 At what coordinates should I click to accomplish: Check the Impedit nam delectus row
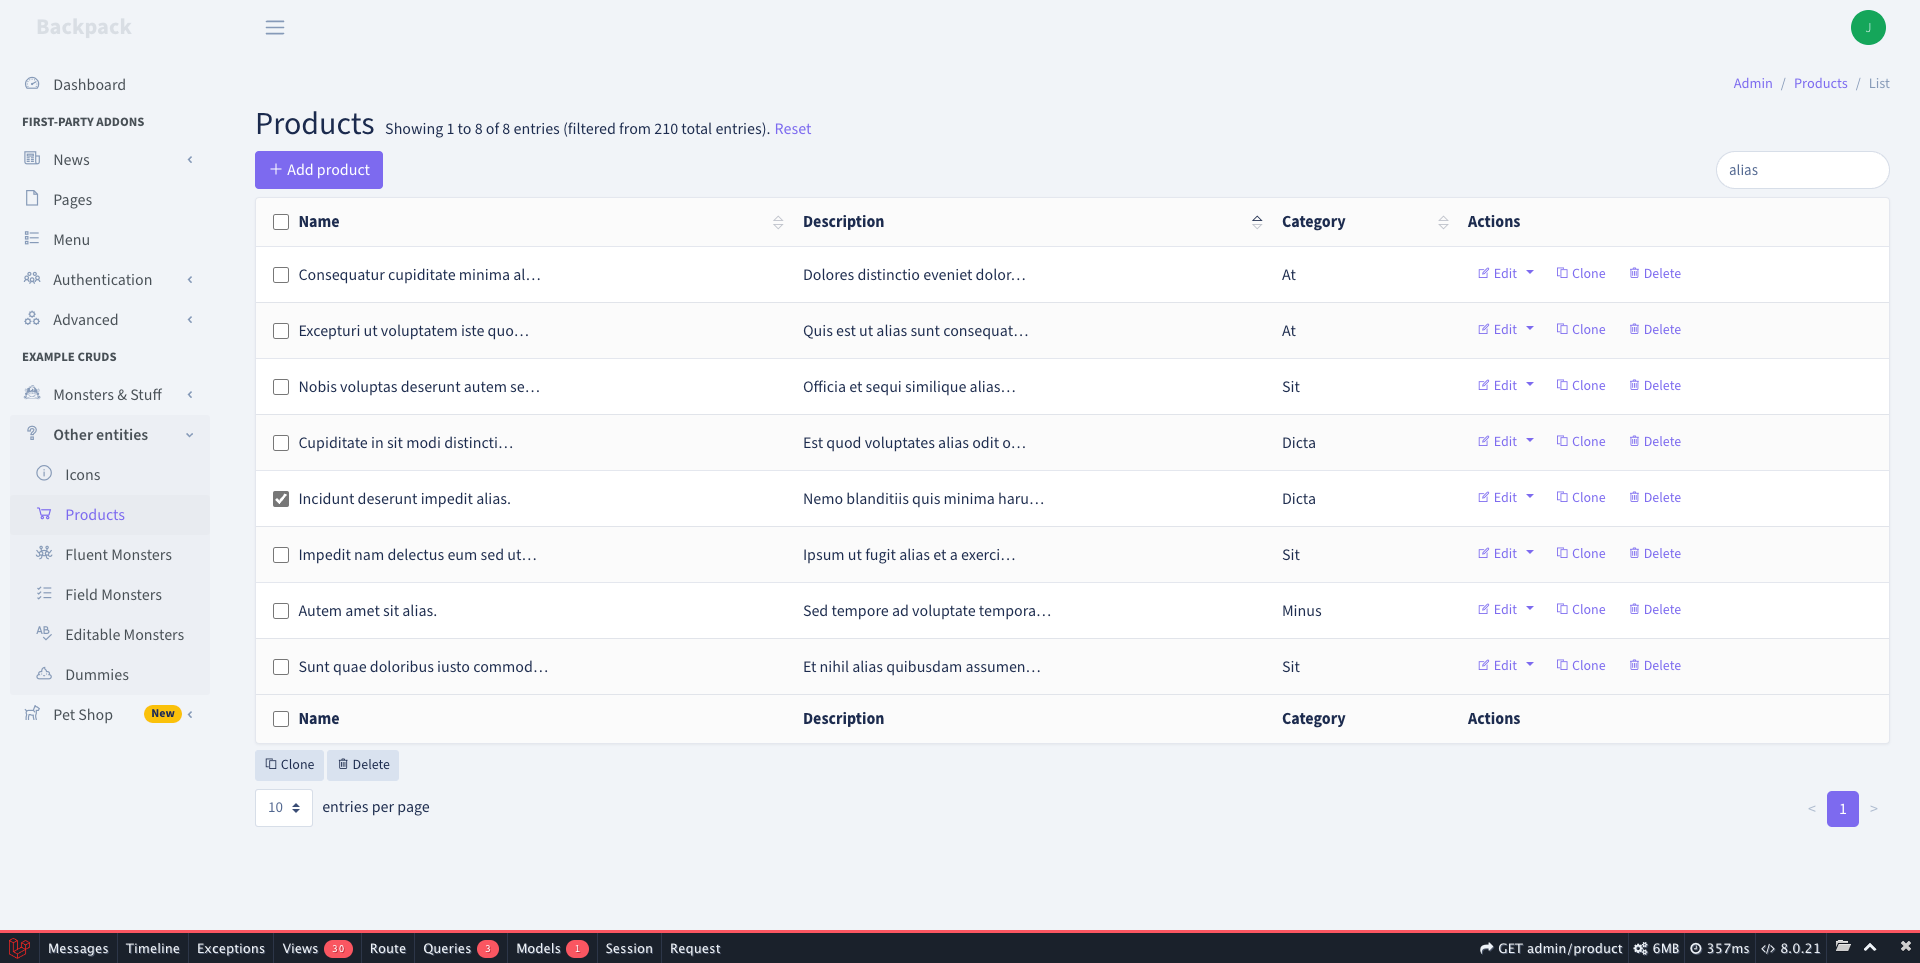point(281,555)
